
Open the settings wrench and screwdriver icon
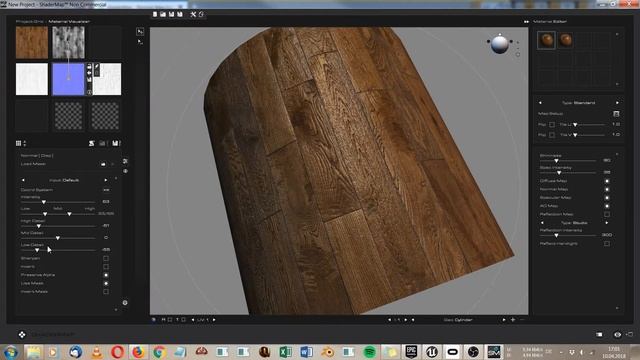193,14
